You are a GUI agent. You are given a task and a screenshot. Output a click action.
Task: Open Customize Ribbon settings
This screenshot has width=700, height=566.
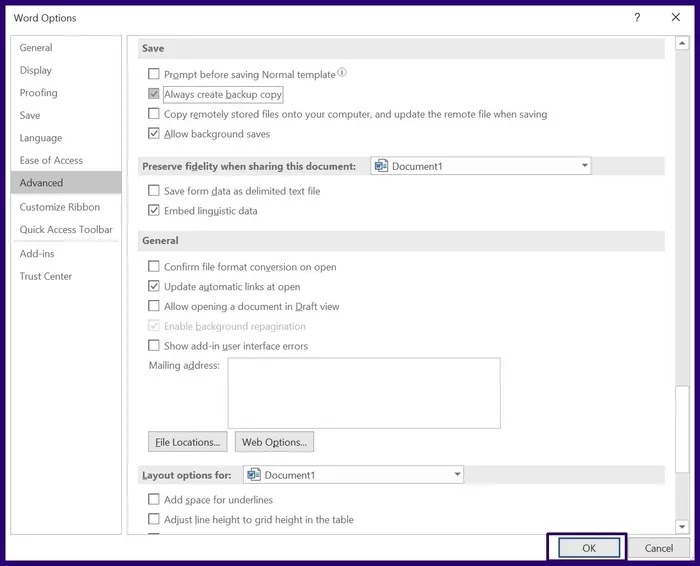tap(66, 207)
